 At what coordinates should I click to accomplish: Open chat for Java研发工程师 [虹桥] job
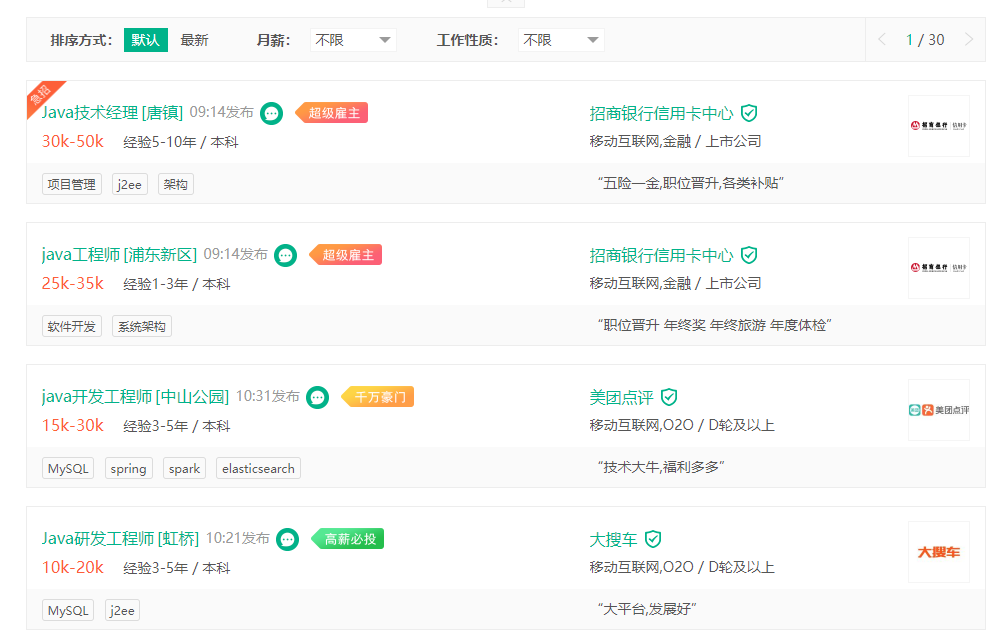(287, 540)
